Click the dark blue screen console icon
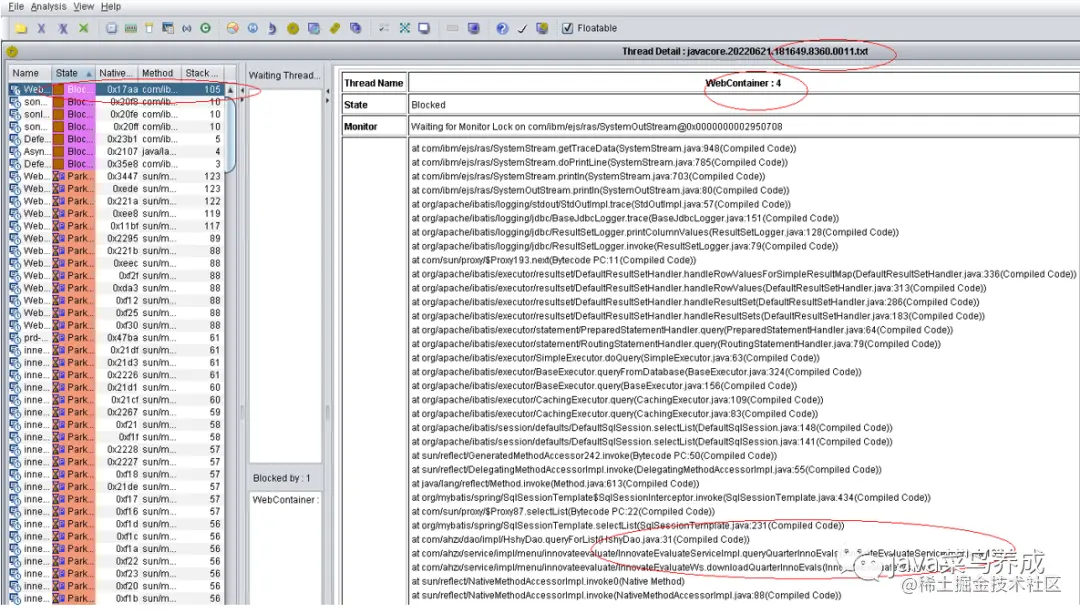The width and height of the screenshot is (1080, 613). tap(473, 28)
